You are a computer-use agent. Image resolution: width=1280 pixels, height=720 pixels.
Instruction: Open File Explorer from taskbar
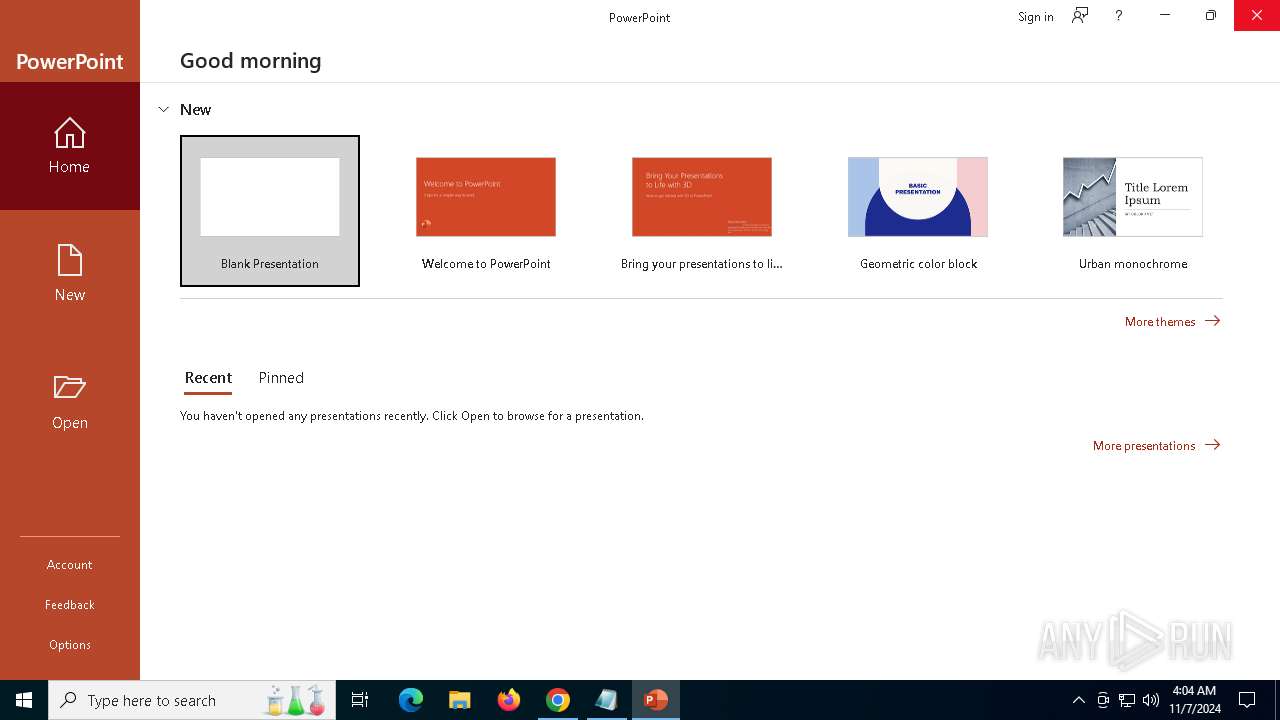click(460, 700)
